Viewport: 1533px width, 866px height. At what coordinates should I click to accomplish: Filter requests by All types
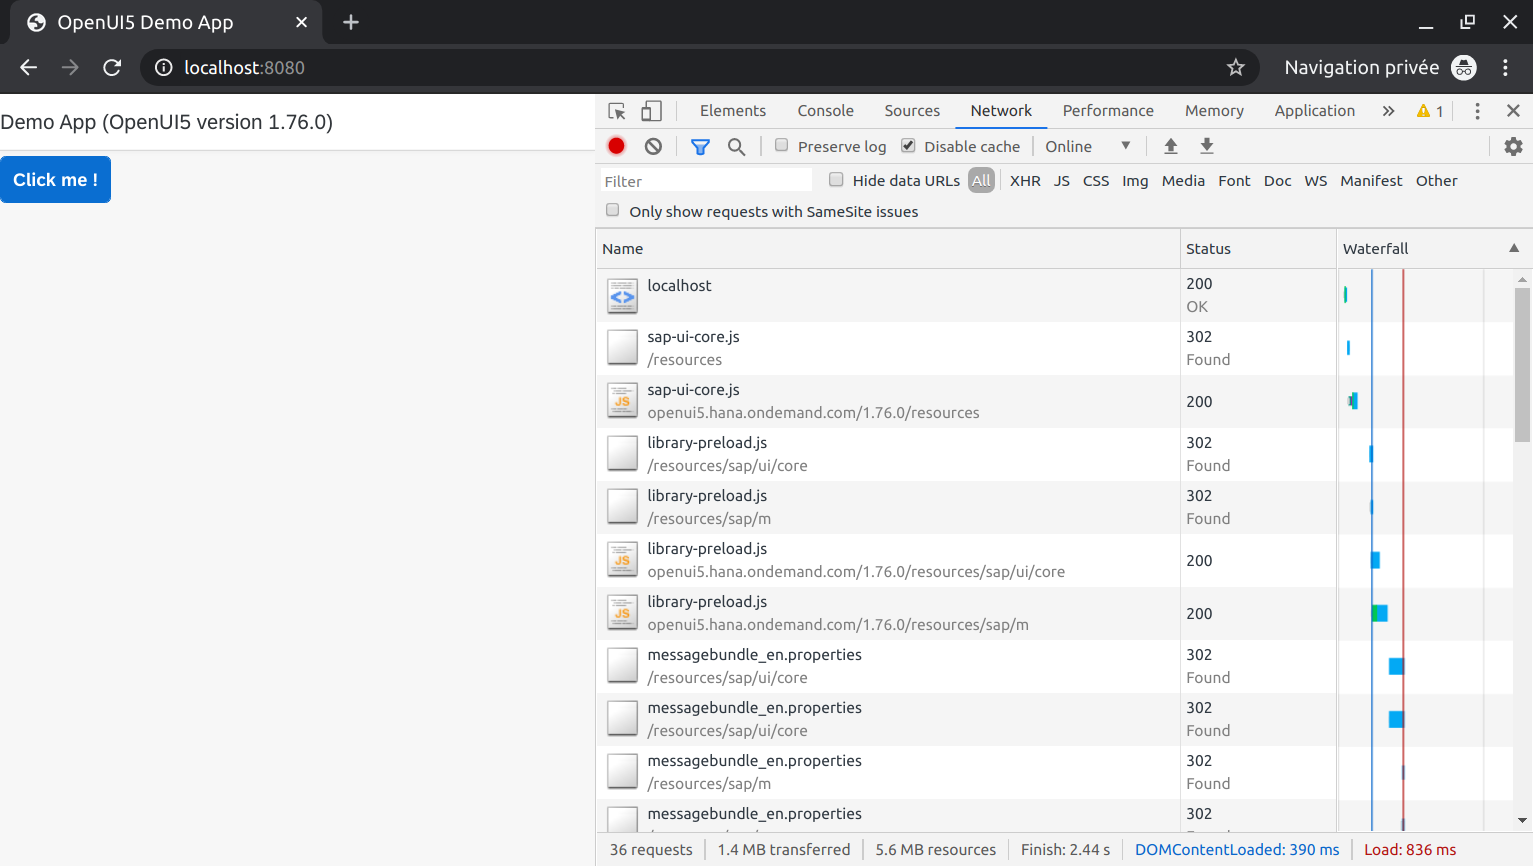point(982,181)
